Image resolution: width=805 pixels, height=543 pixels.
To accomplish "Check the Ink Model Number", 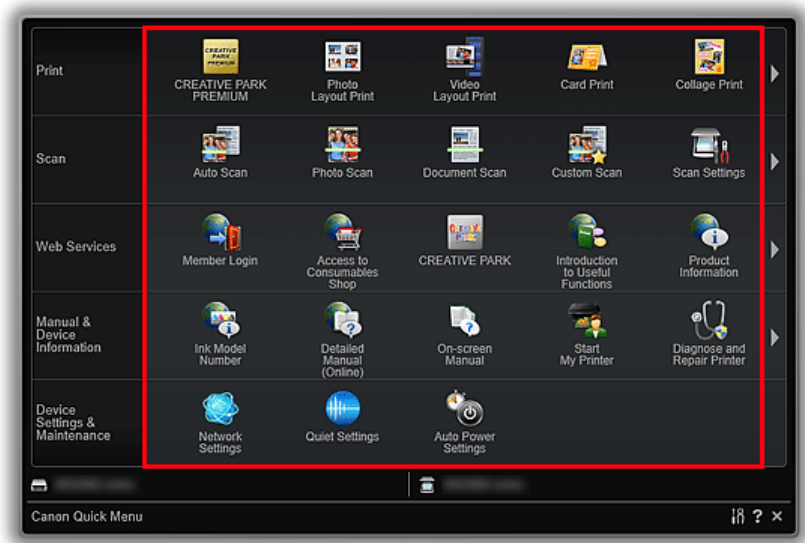I will (x=220, y=322).
